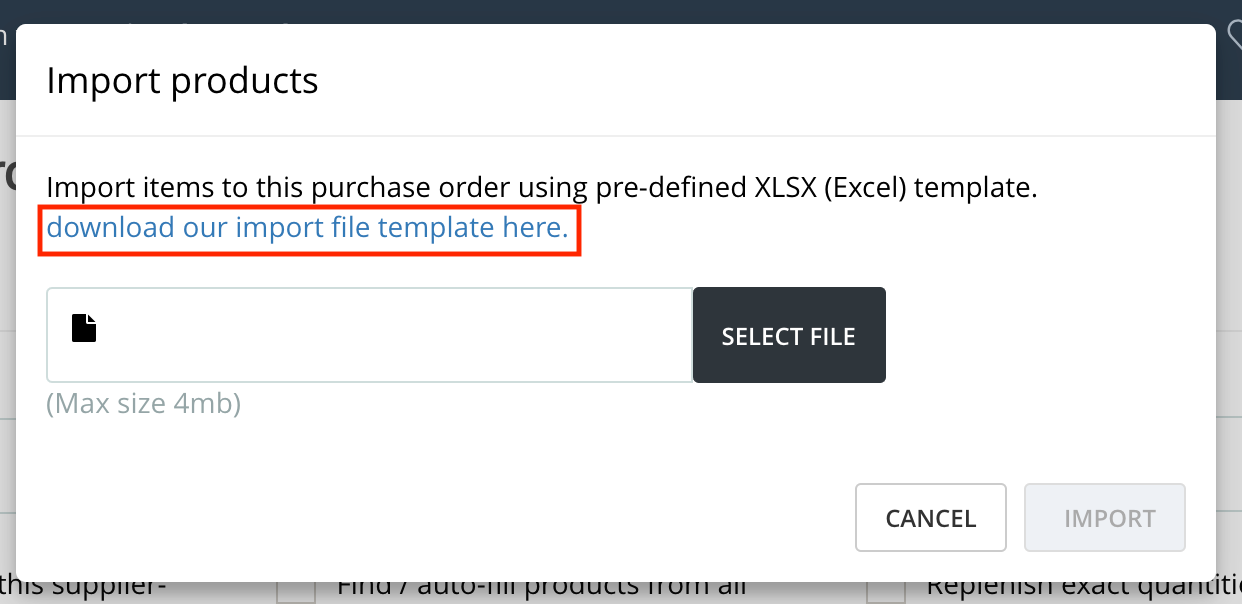This screenshot has height=604, width=1242.
Task: Click the 'Import items to this purchase order' description
Action: click(300, 187)
